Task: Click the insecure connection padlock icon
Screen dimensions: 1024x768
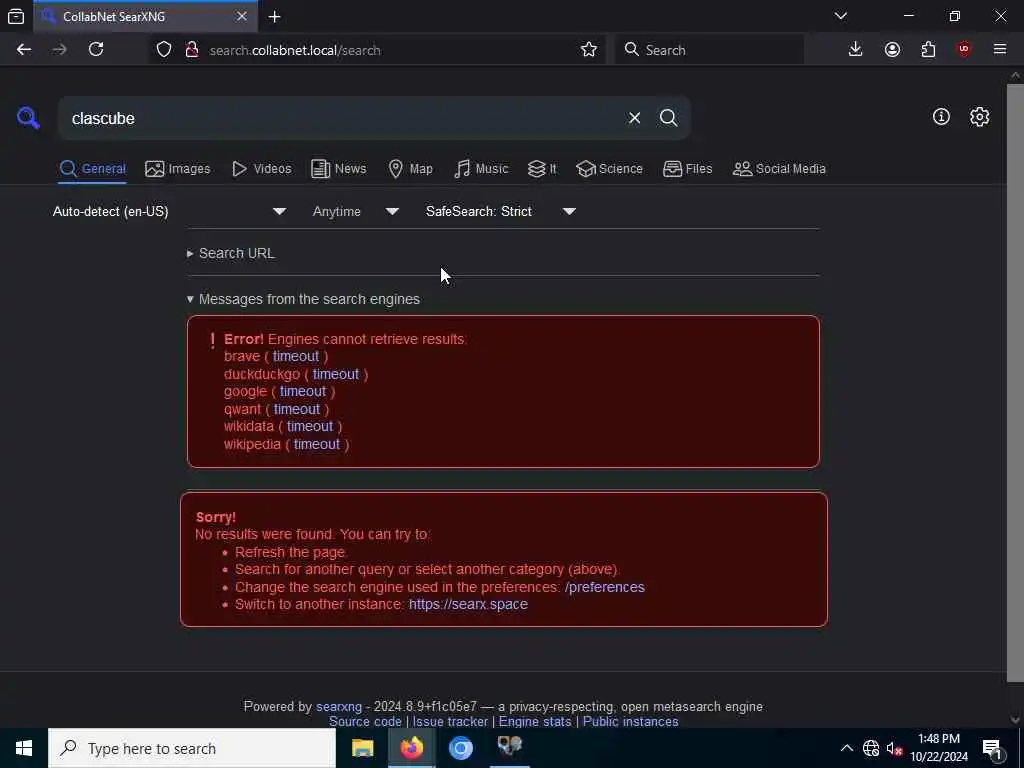Action: pos(192,50)
